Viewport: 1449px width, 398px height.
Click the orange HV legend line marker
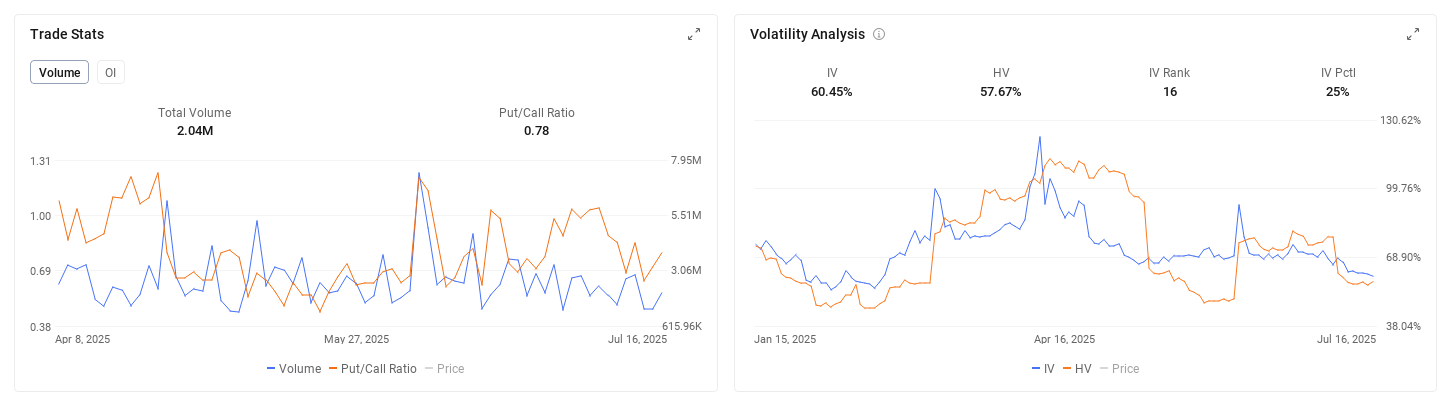coord(1068,369)
